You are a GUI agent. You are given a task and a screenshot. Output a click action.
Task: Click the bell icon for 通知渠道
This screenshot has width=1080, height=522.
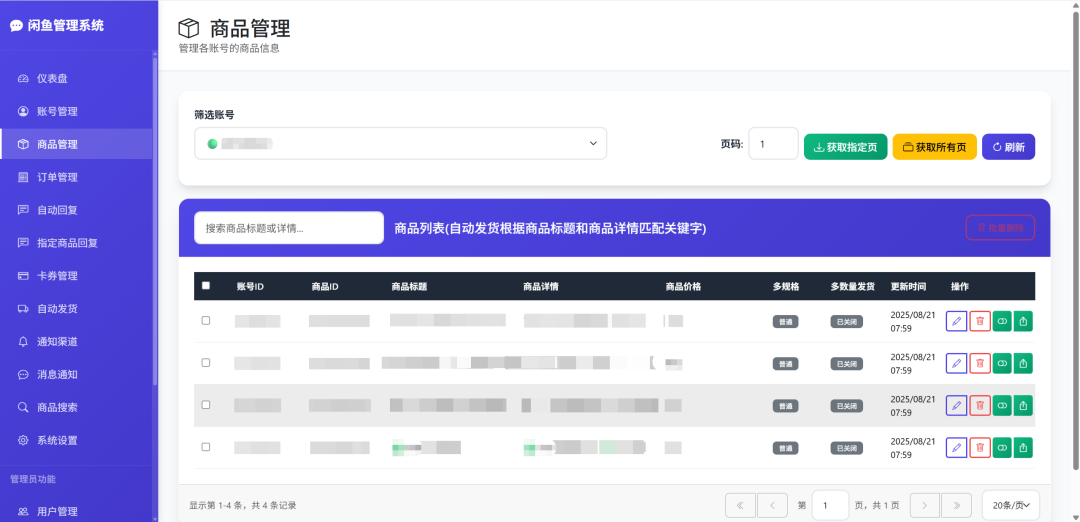(23, 342)
